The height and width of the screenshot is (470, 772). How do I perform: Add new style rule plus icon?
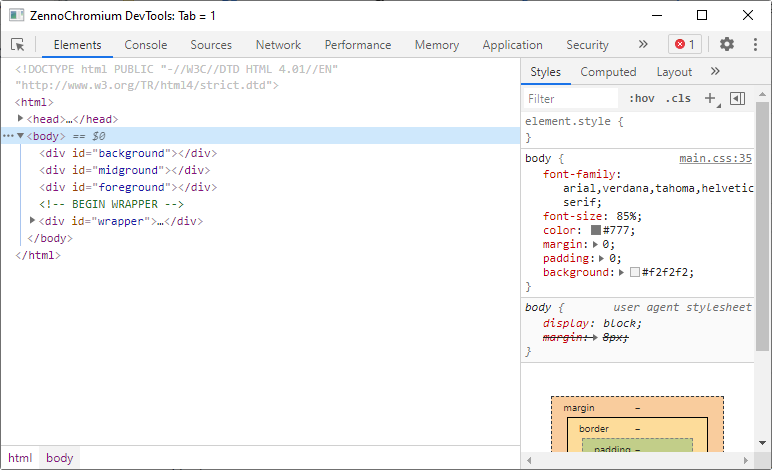click(710, 98)
